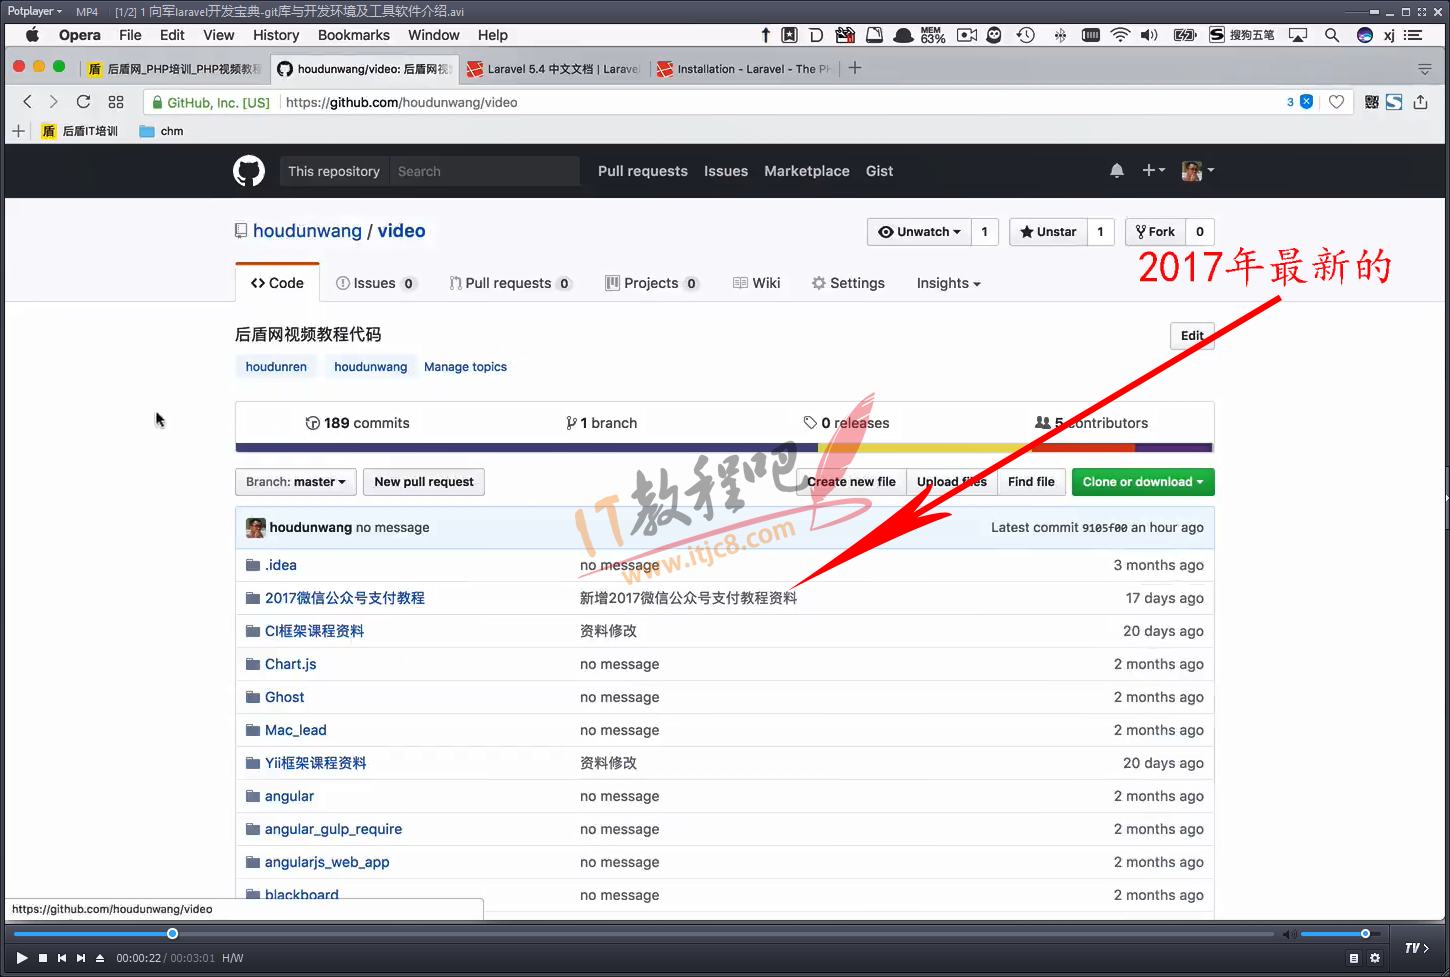The width and height of the screenshot is (1450, 977).
Task: Expand the Insights dropdown
Action: (x=948, y=283)
